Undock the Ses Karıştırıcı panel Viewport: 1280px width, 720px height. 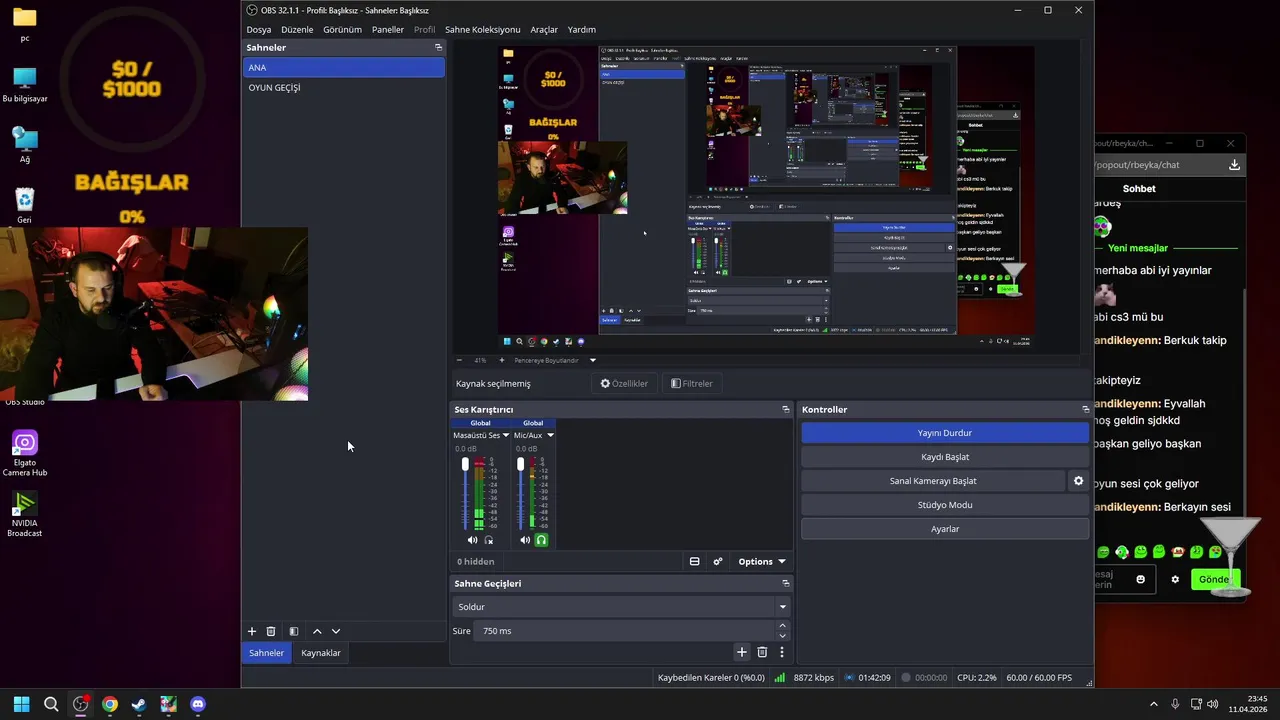pos(786,409)
